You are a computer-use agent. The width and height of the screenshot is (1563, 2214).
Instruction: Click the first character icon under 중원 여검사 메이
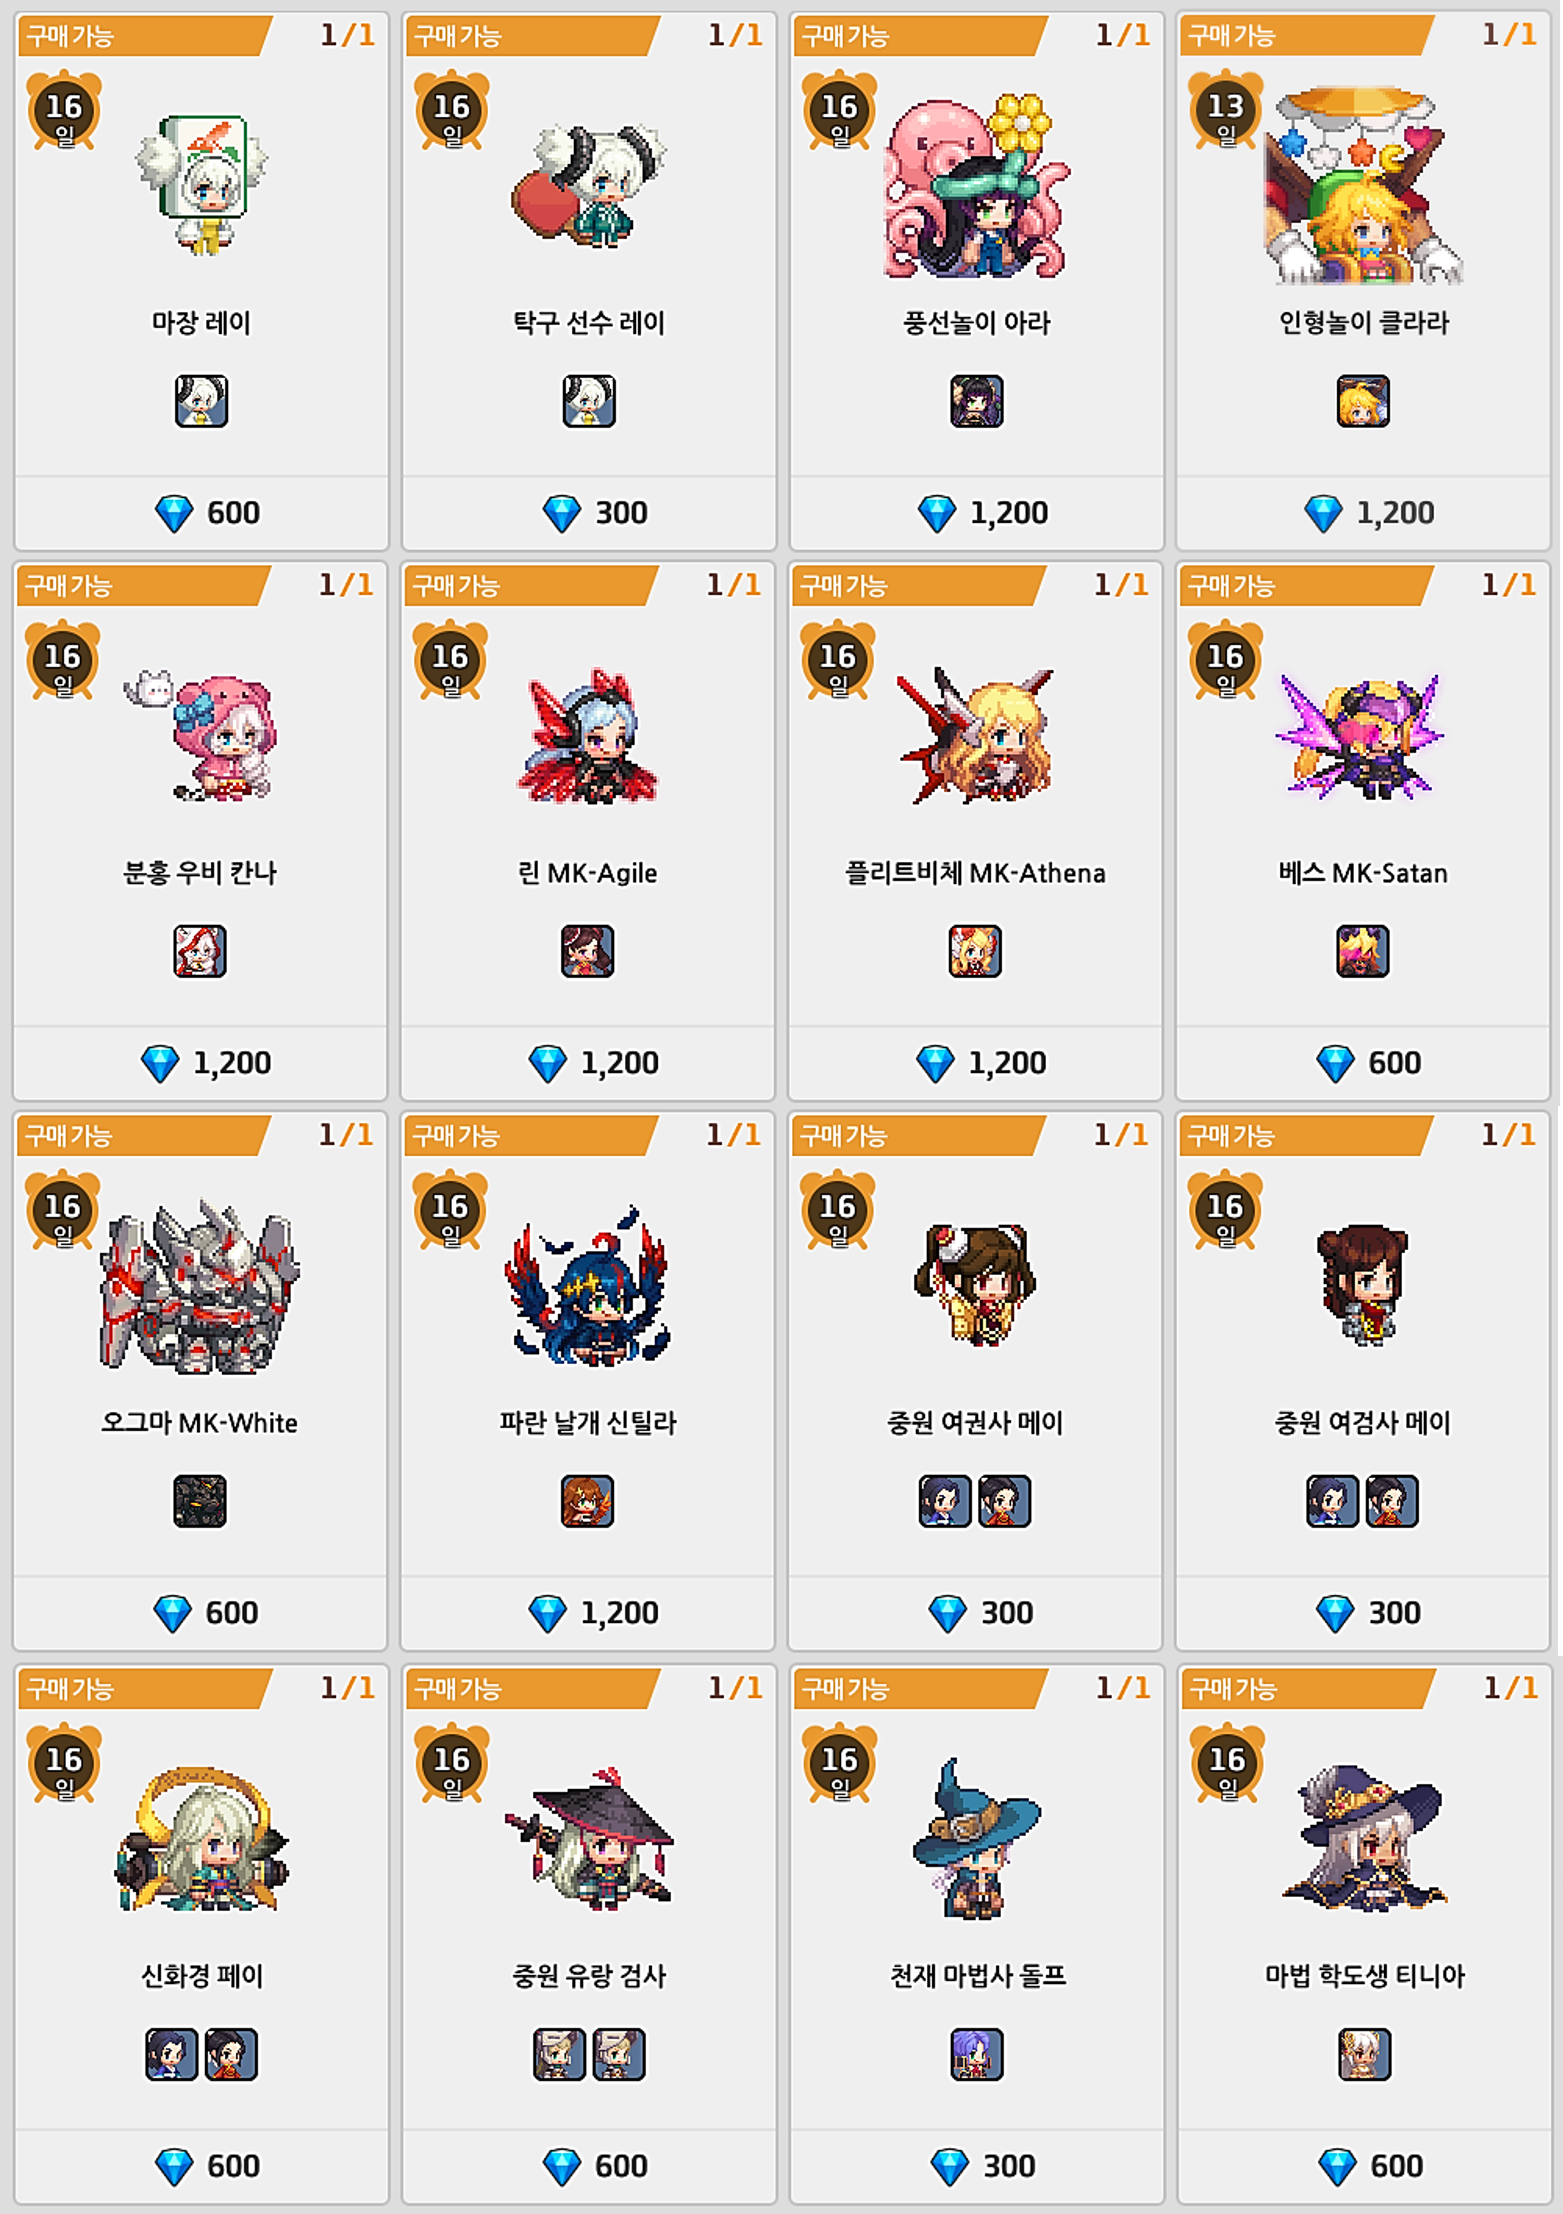(x=1333, y=1501)
